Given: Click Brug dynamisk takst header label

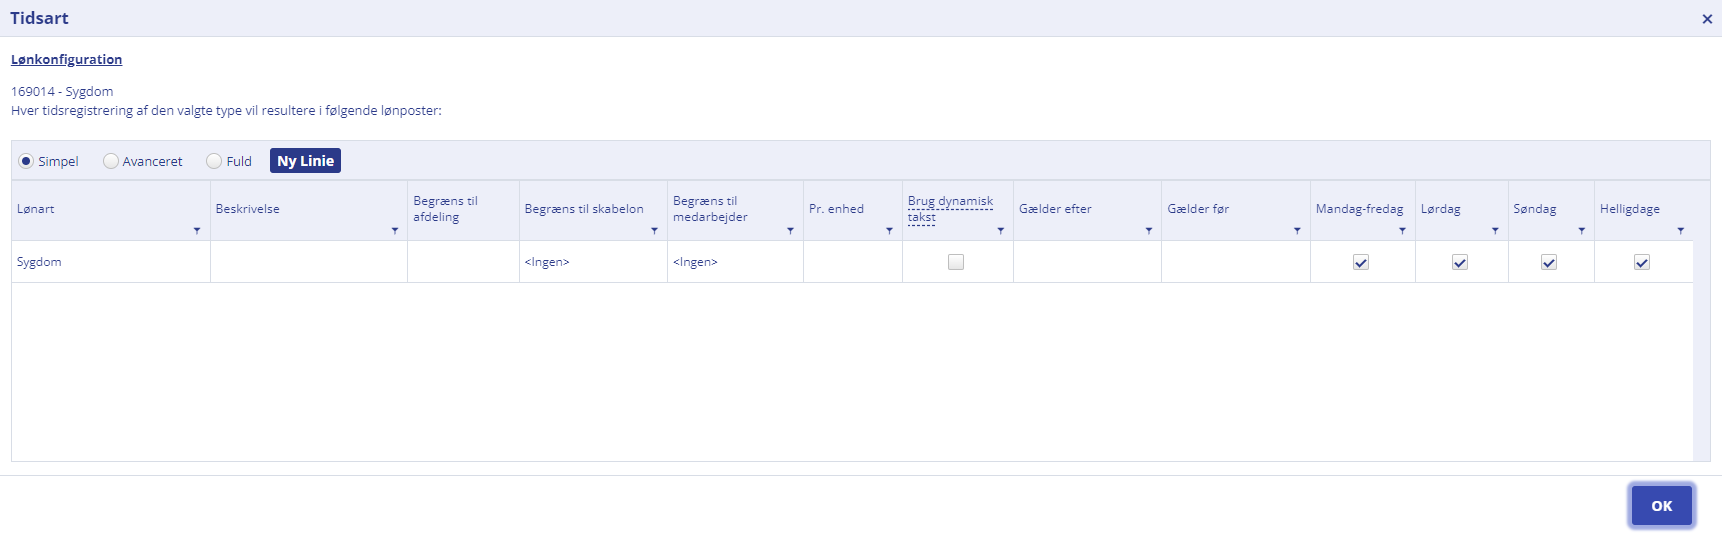Looking at the screenshot, I should [950, 209].
